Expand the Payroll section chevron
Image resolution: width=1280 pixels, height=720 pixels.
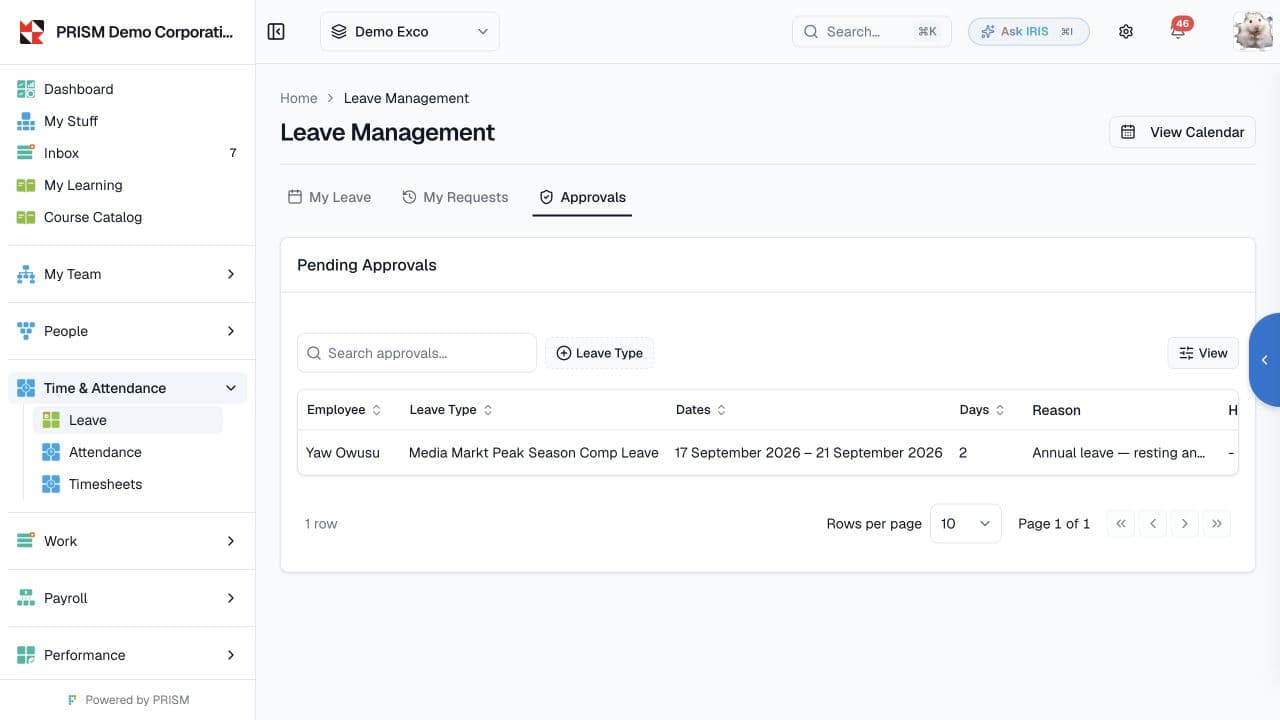tap(231, 598)
